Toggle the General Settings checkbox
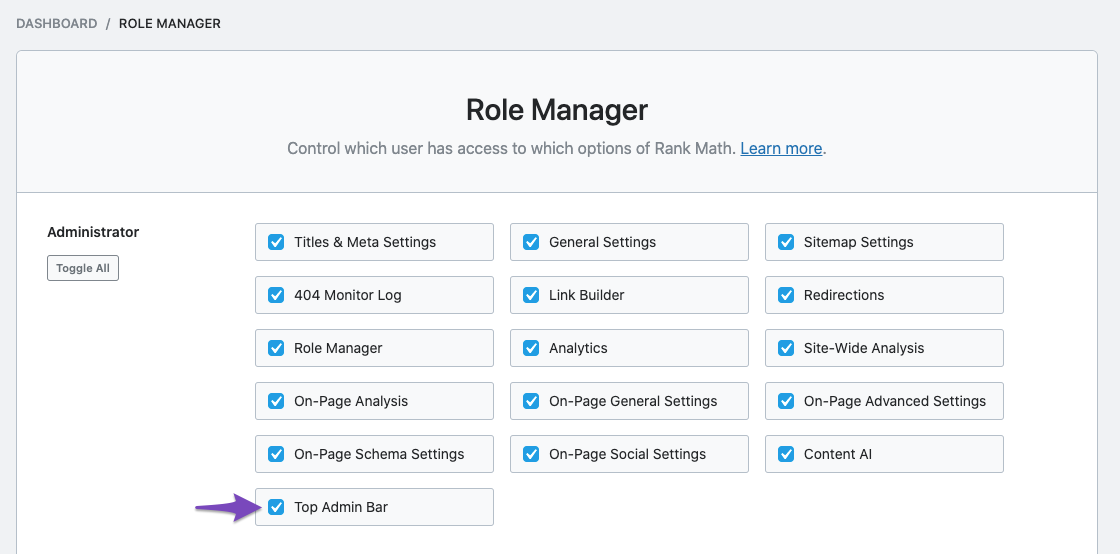Image resolution: width=1120 pixels, height=554 pixels. 531,242
